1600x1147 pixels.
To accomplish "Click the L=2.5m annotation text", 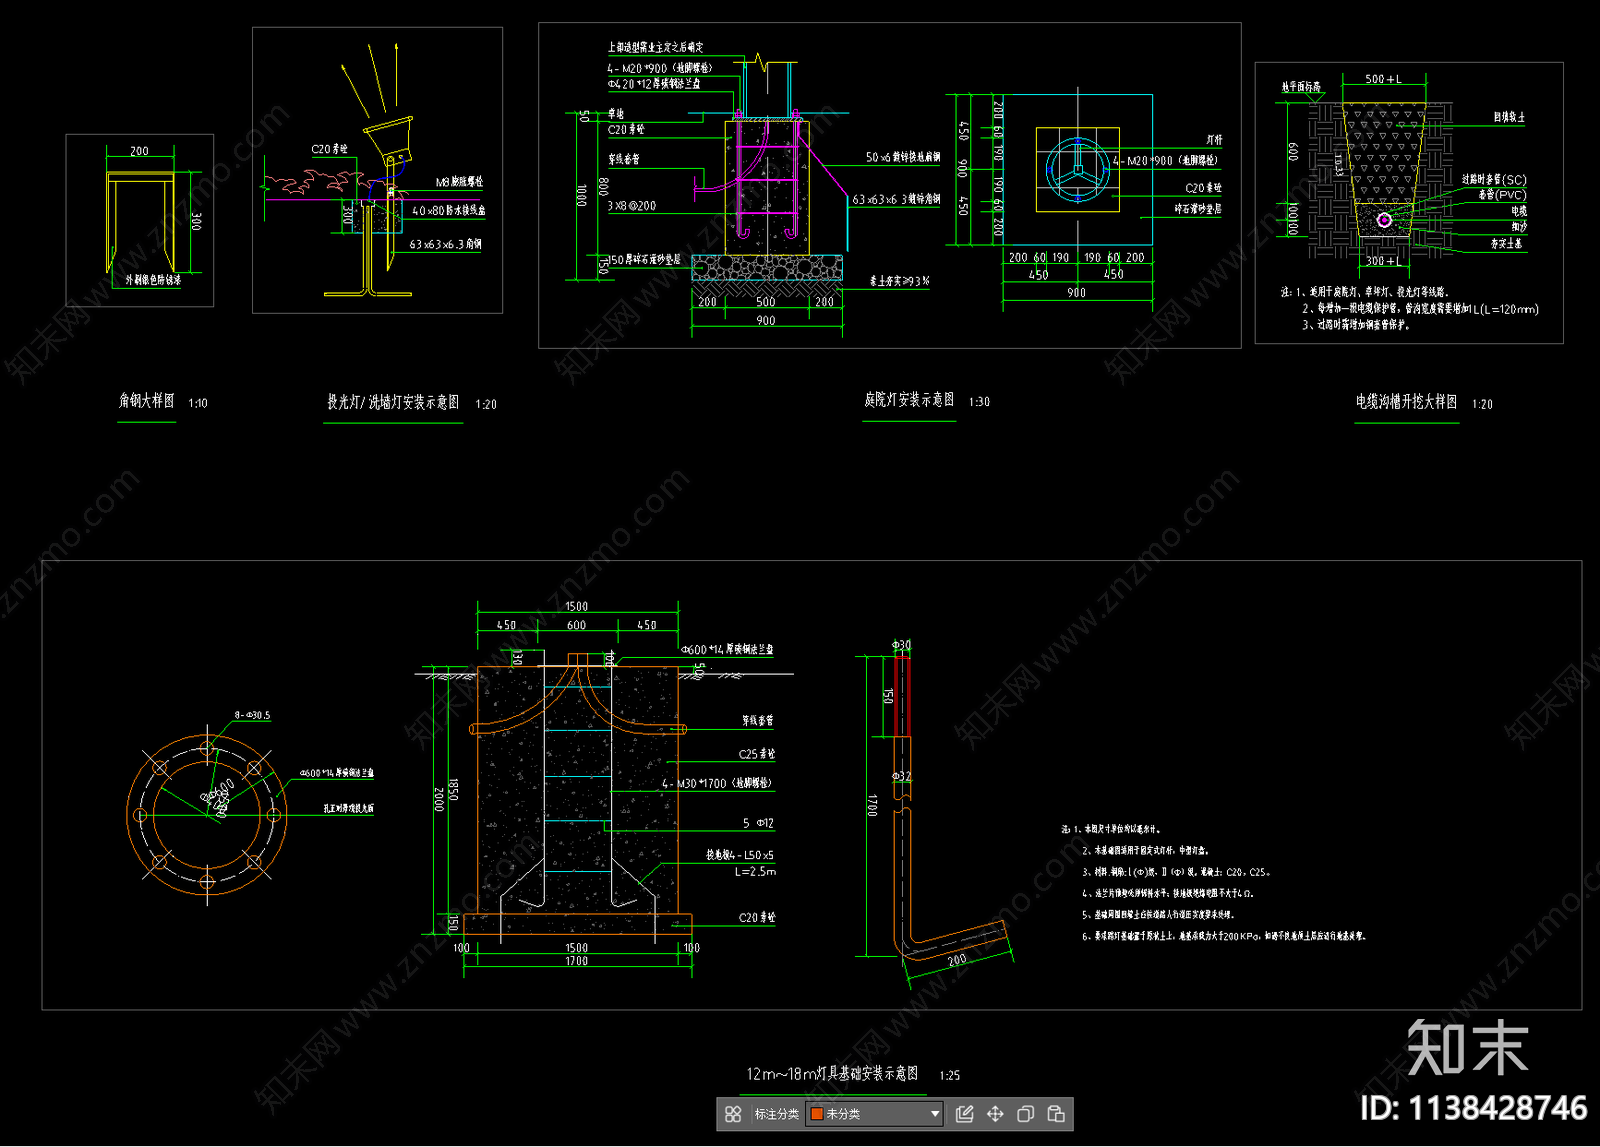I will (755, 872).
